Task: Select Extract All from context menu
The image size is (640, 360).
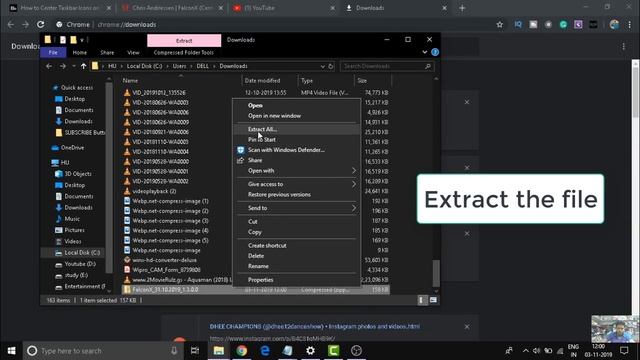Action: [x=262, y=129]
